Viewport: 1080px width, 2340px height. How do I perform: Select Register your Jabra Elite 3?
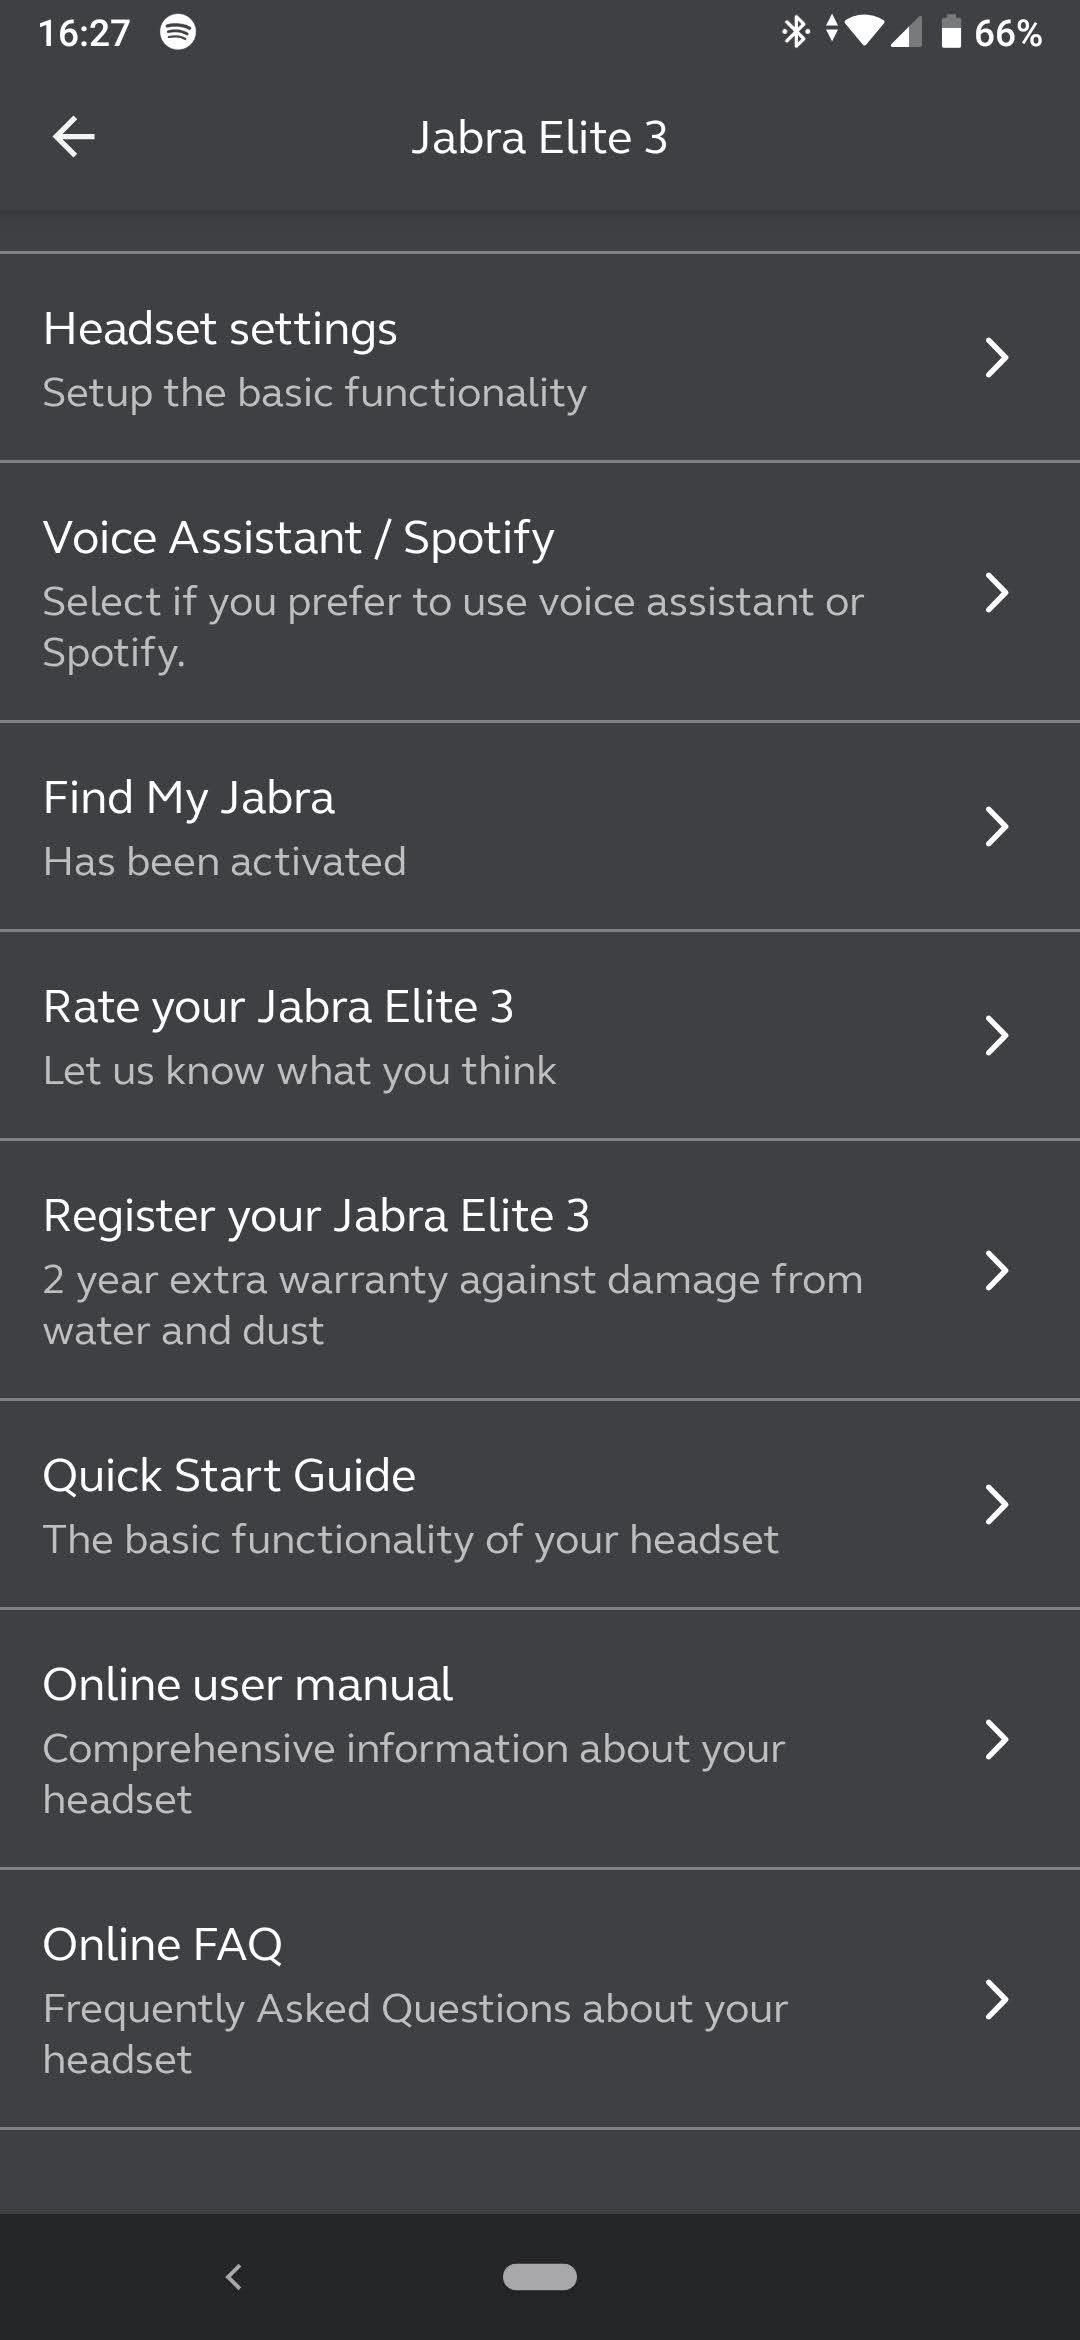(x=316, y=1216)
